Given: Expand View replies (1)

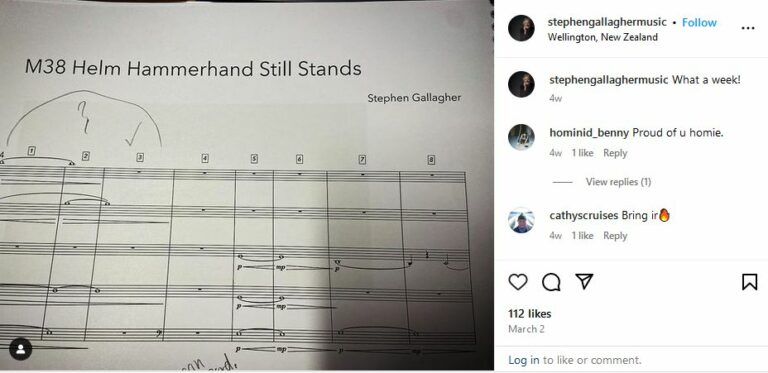Looking at the screenshot, I should tap(618, 182).
